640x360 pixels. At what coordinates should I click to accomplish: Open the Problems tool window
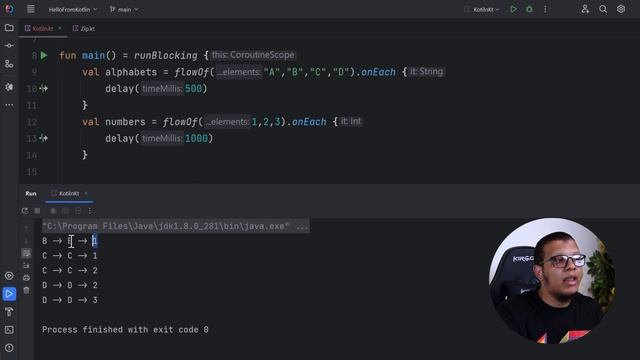[9, 348]
